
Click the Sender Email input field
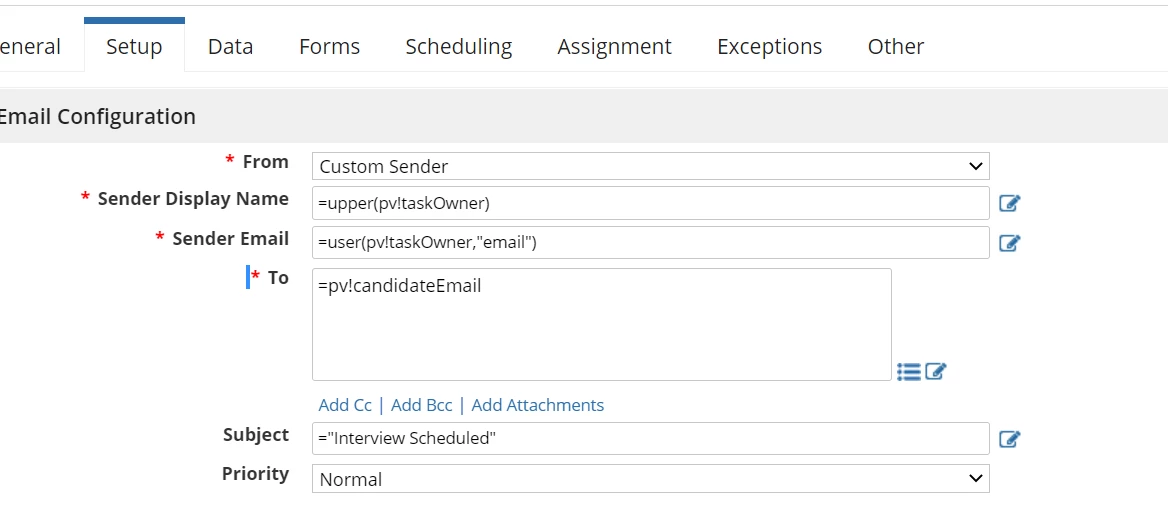[650, 242]
